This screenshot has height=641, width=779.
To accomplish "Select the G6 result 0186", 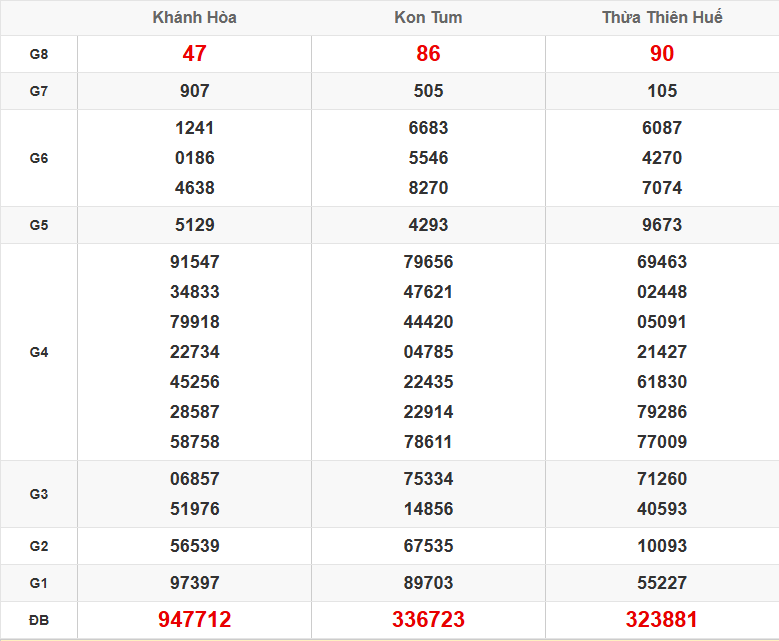I will pos(194,158).
